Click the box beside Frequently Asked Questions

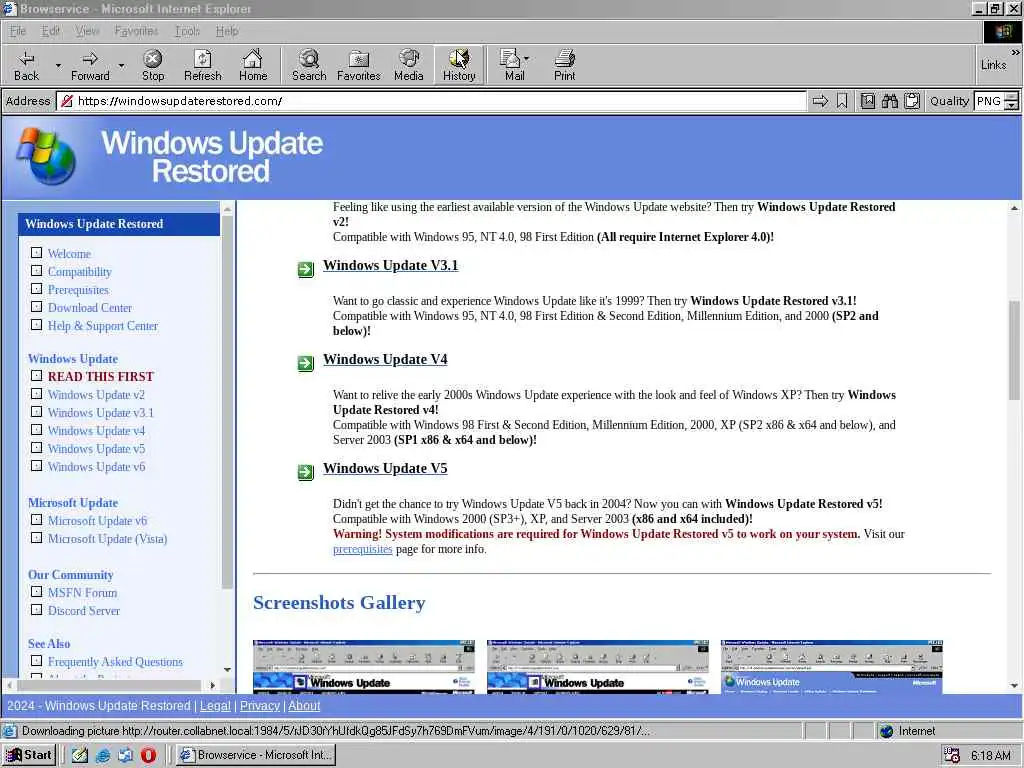[x=37, y=661]
